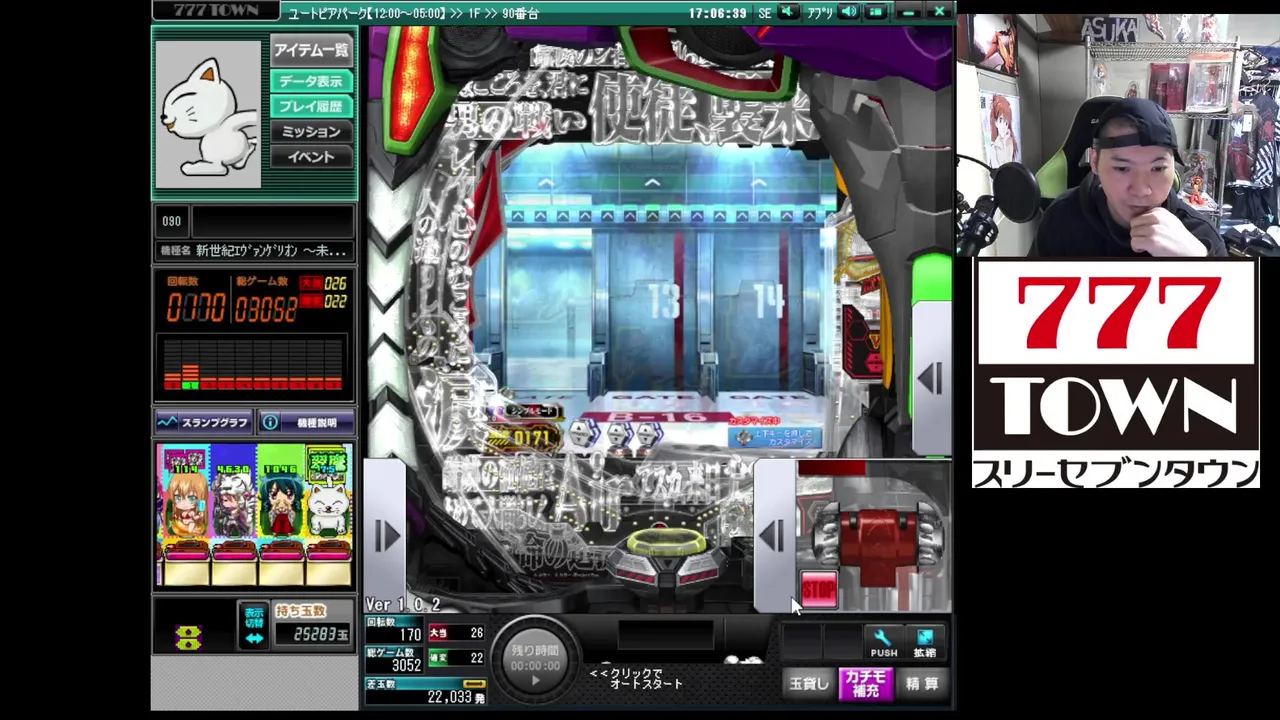This screenshot has height=720, width=1280.
Task: Click the 差玉数 22,033 value
Action: click(x=455, y=697)
